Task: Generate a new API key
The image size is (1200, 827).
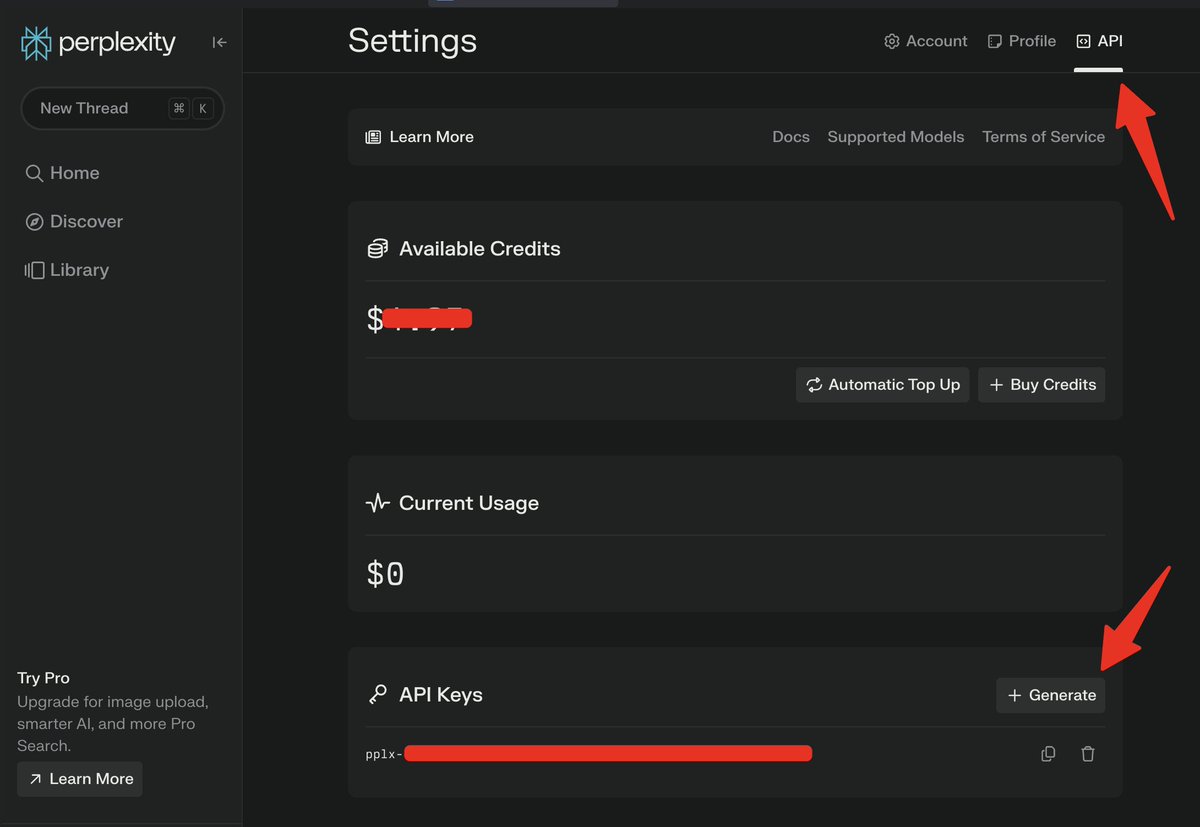Action: (1051, 695)
